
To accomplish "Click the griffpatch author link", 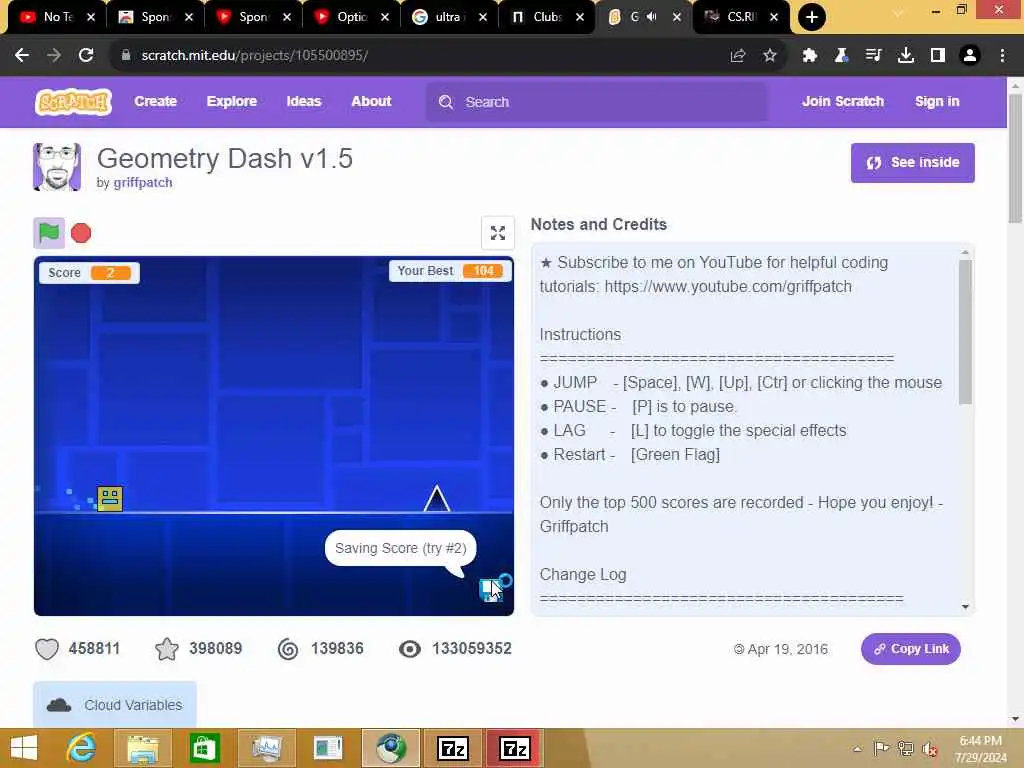I will click(x=143, y=183).
